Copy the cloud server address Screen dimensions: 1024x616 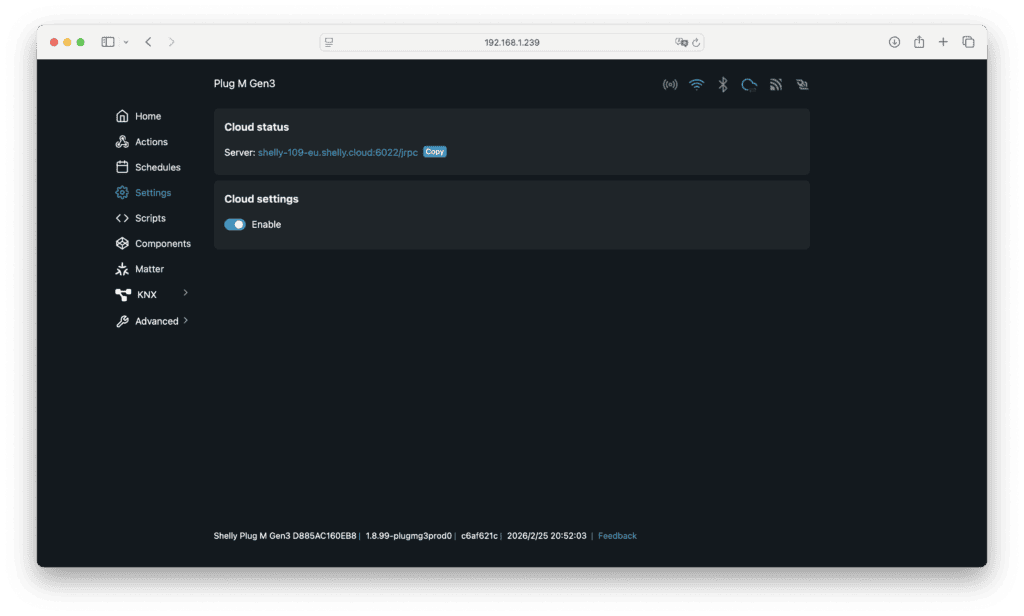[434, 152]
